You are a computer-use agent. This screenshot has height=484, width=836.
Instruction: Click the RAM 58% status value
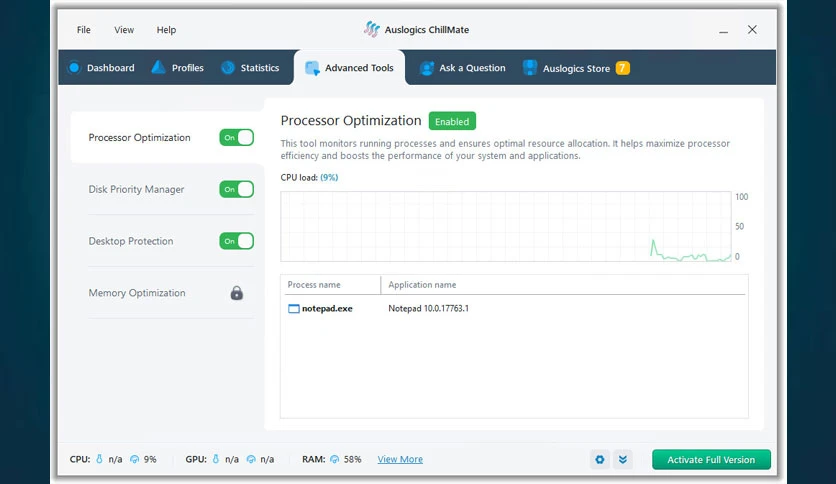click(352, 459)
